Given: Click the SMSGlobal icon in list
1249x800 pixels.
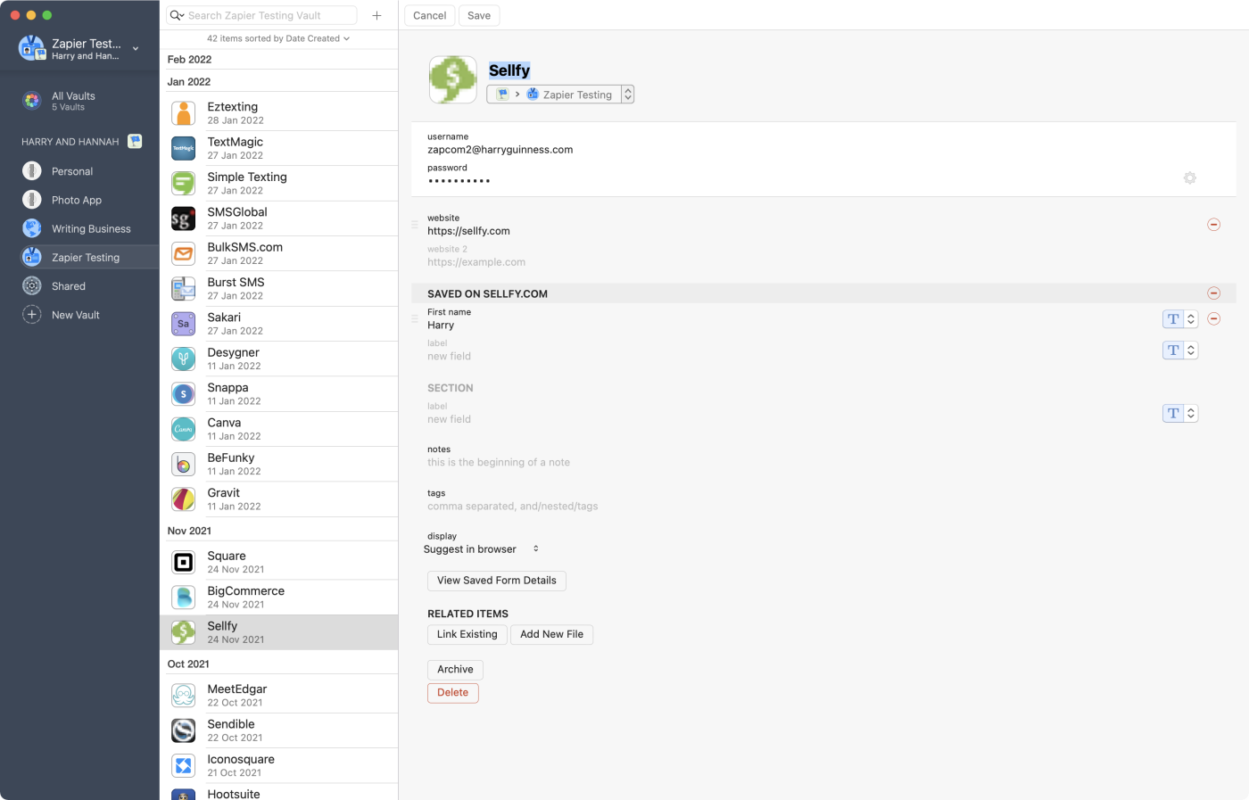Looking at the screenshot, I should [x=183, y=218].
